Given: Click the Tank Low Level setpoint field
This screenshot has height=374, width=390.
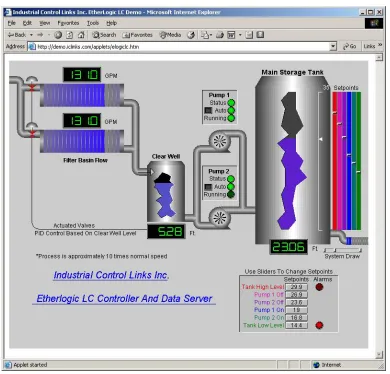Looking at the screenshot, I should [x=296, y=325].
